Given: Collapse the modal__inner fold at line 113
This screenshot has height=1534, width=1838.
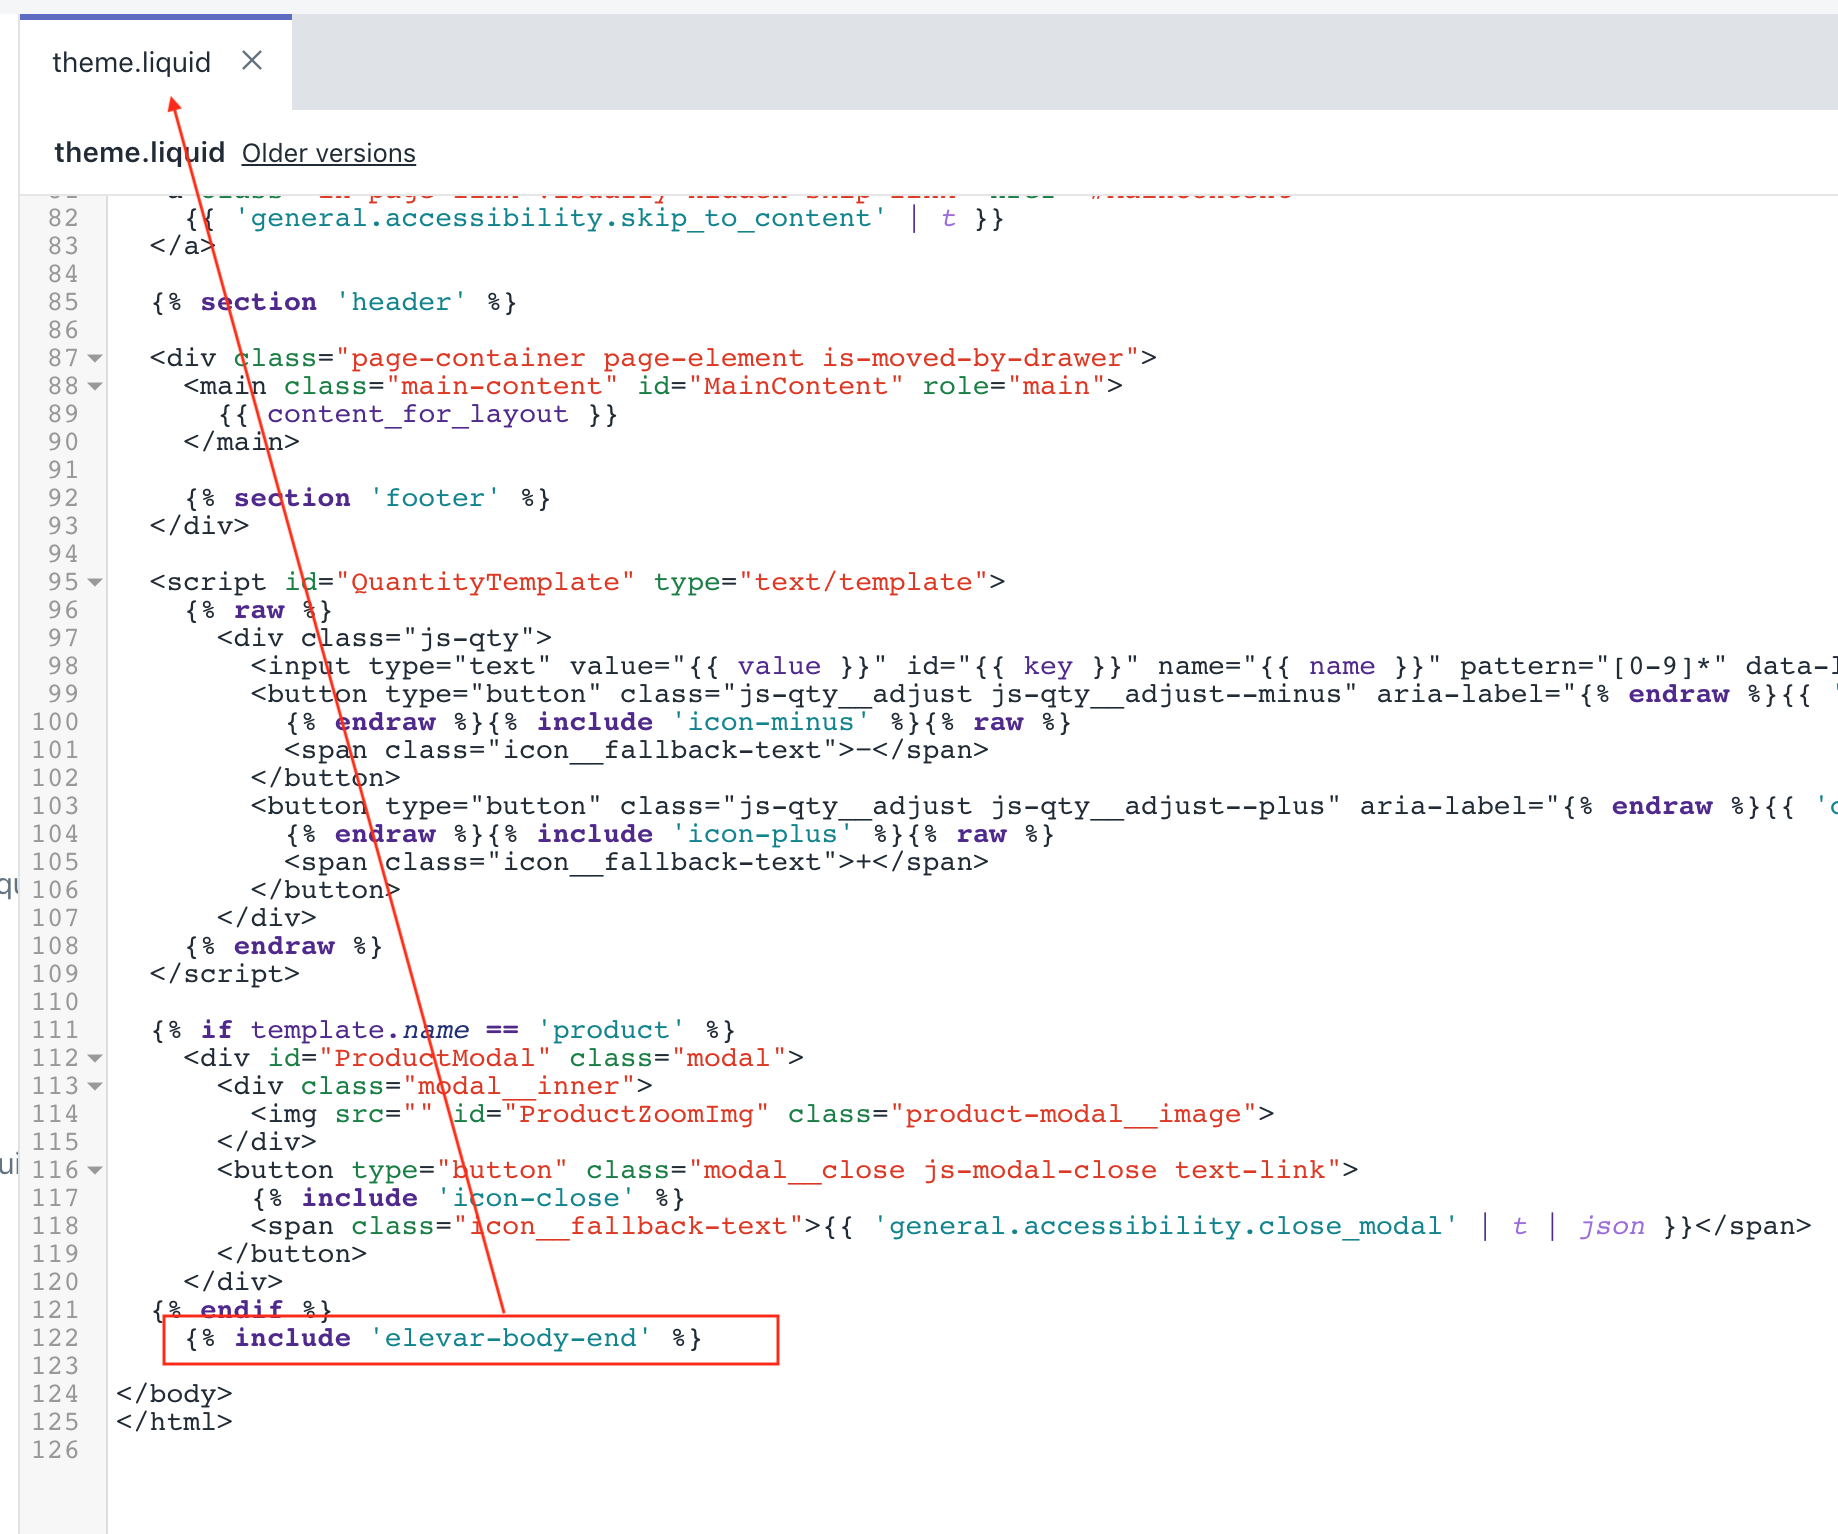Looking at the screenshot, I should tap(95, 1086).
